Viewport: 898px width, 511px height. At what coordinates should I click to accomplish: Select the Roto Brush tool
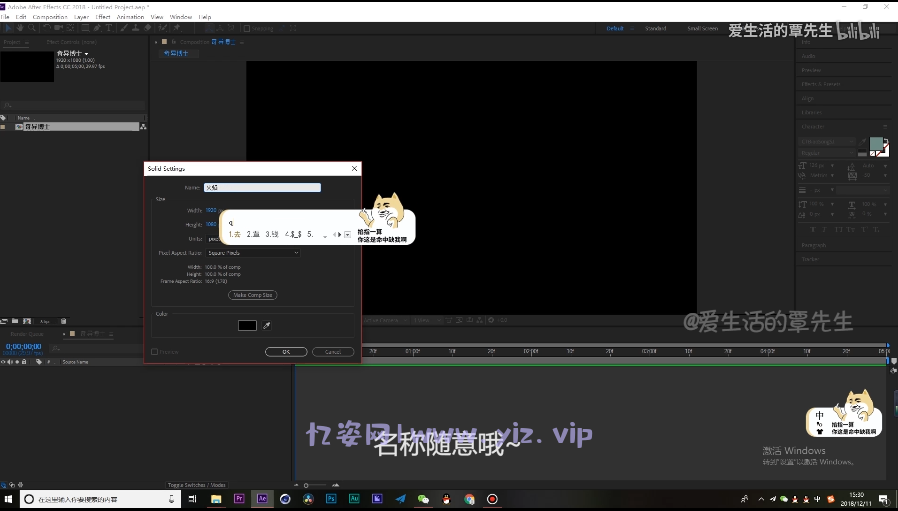[x=163, y=27]
